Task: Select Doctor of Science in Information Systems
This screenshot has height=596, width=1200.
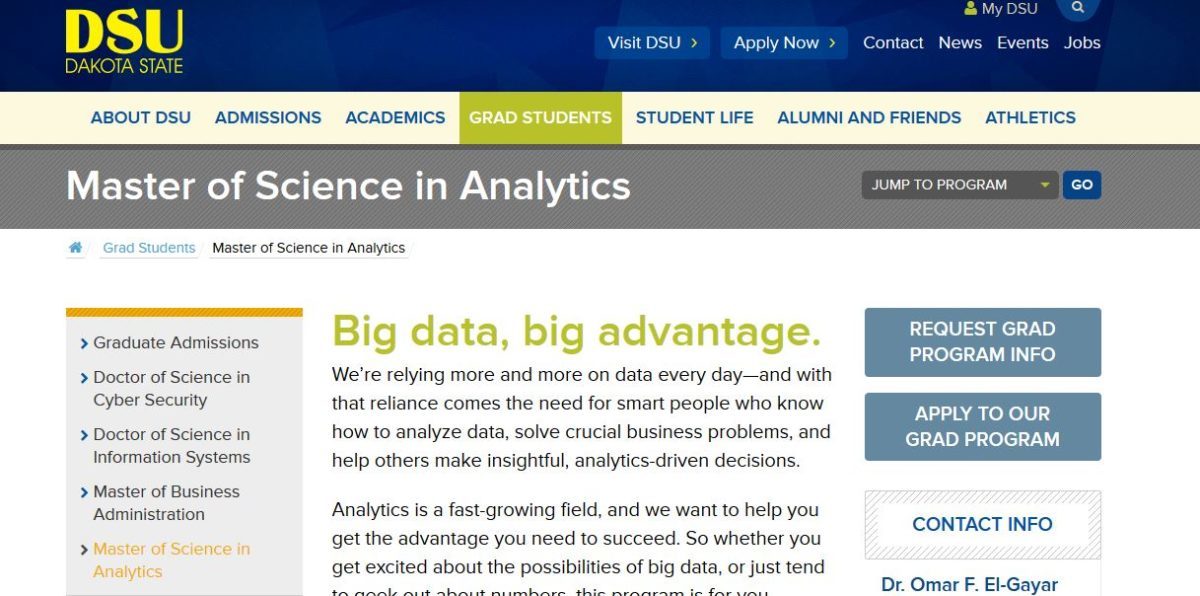Action: click(x=171, y=446)
